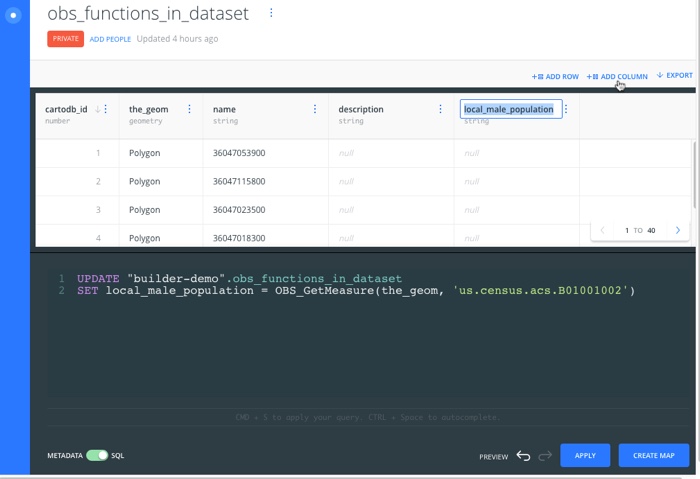Click ADD PEOPLE link
Screen dimensions: 700x479
tap(110, 39)
